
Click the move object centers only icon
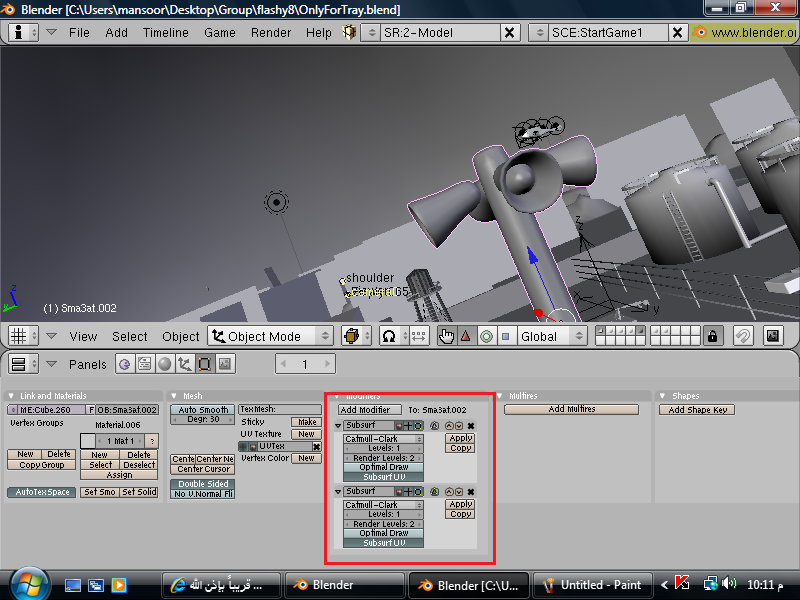(418, 336)
